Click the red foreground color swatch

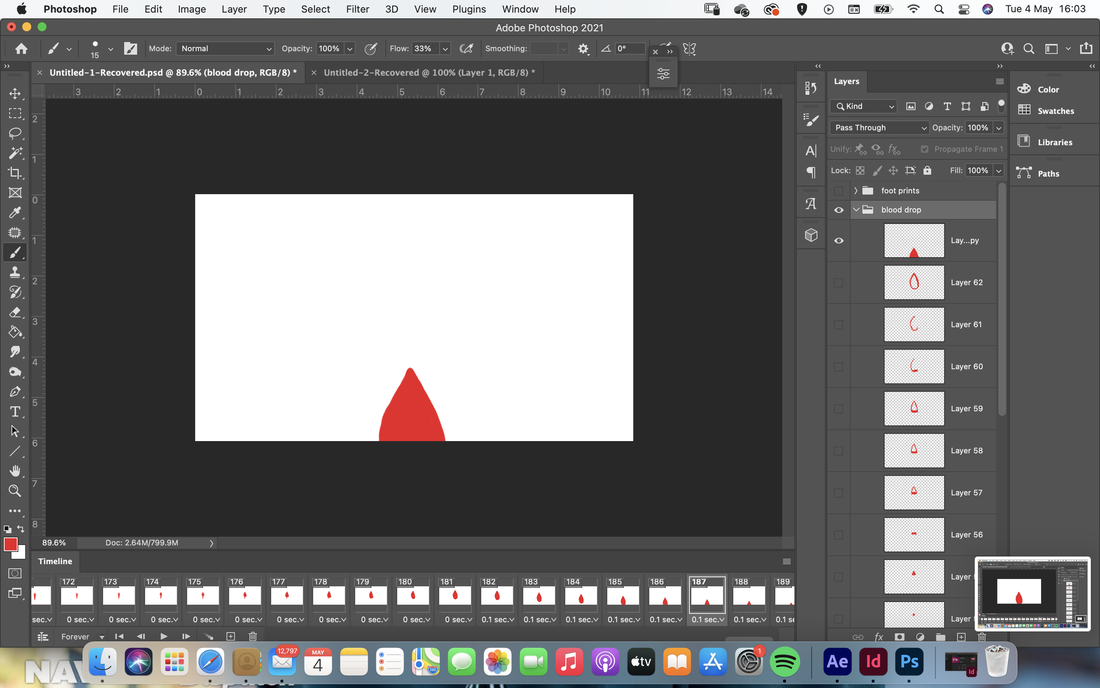(x=11, y=544)
